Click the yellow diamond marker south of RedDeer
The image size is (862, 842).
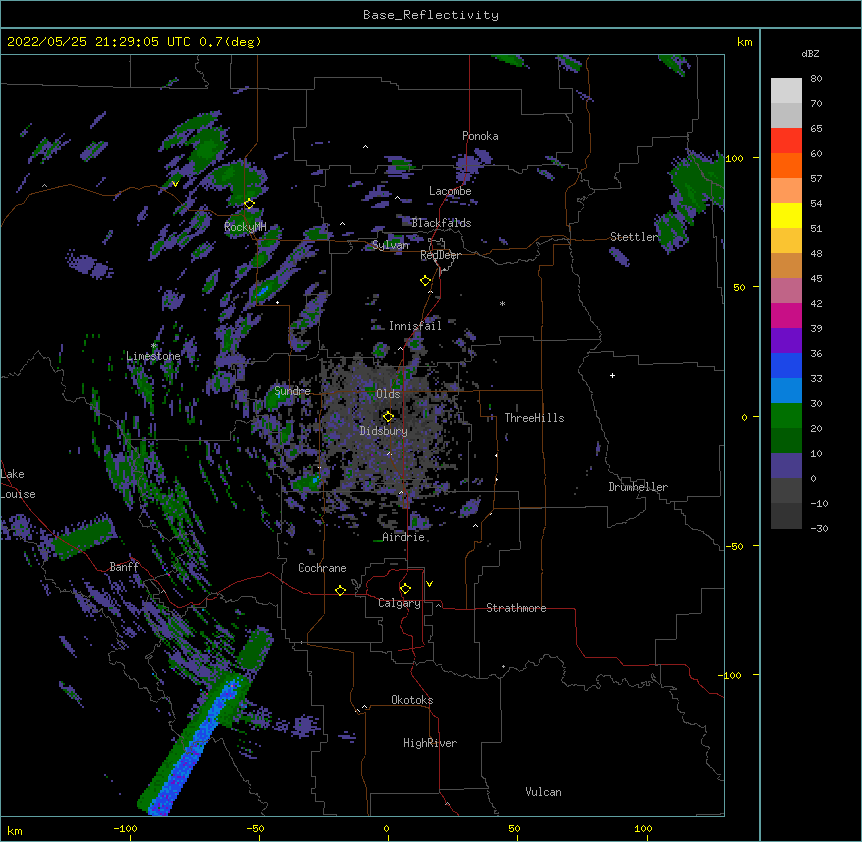coord(425,281)
